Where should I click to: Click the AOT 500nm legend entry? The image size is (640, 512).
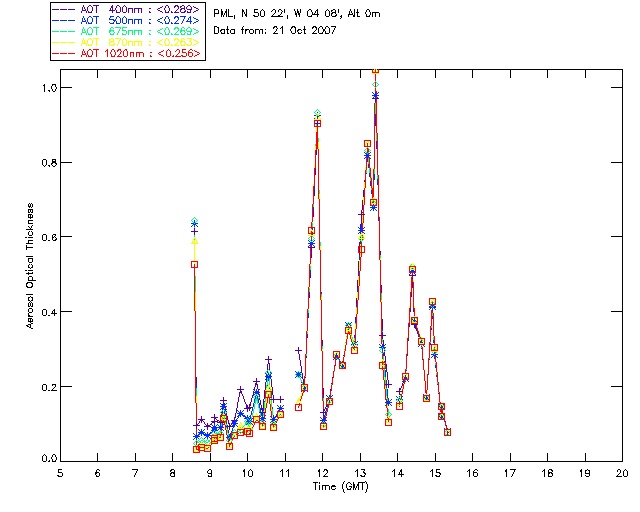click(x=127, y=20)
